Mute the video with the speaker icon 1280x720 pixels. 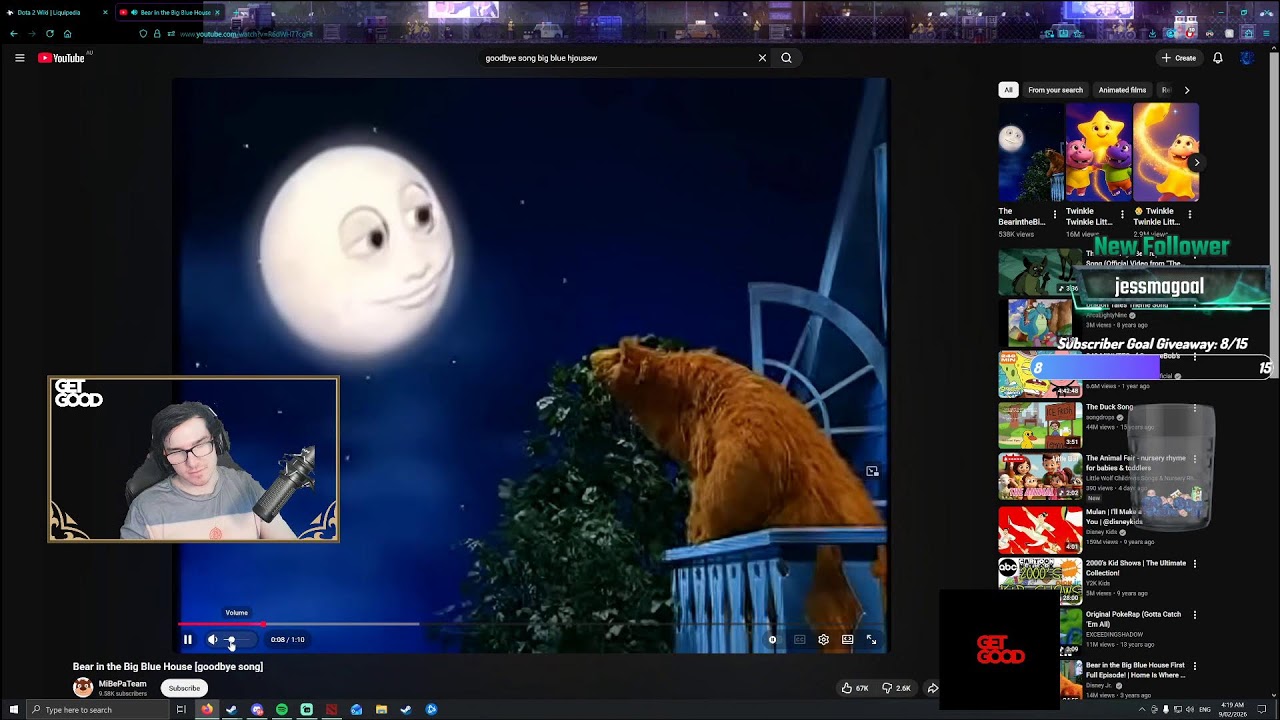(x=212, y=640)
